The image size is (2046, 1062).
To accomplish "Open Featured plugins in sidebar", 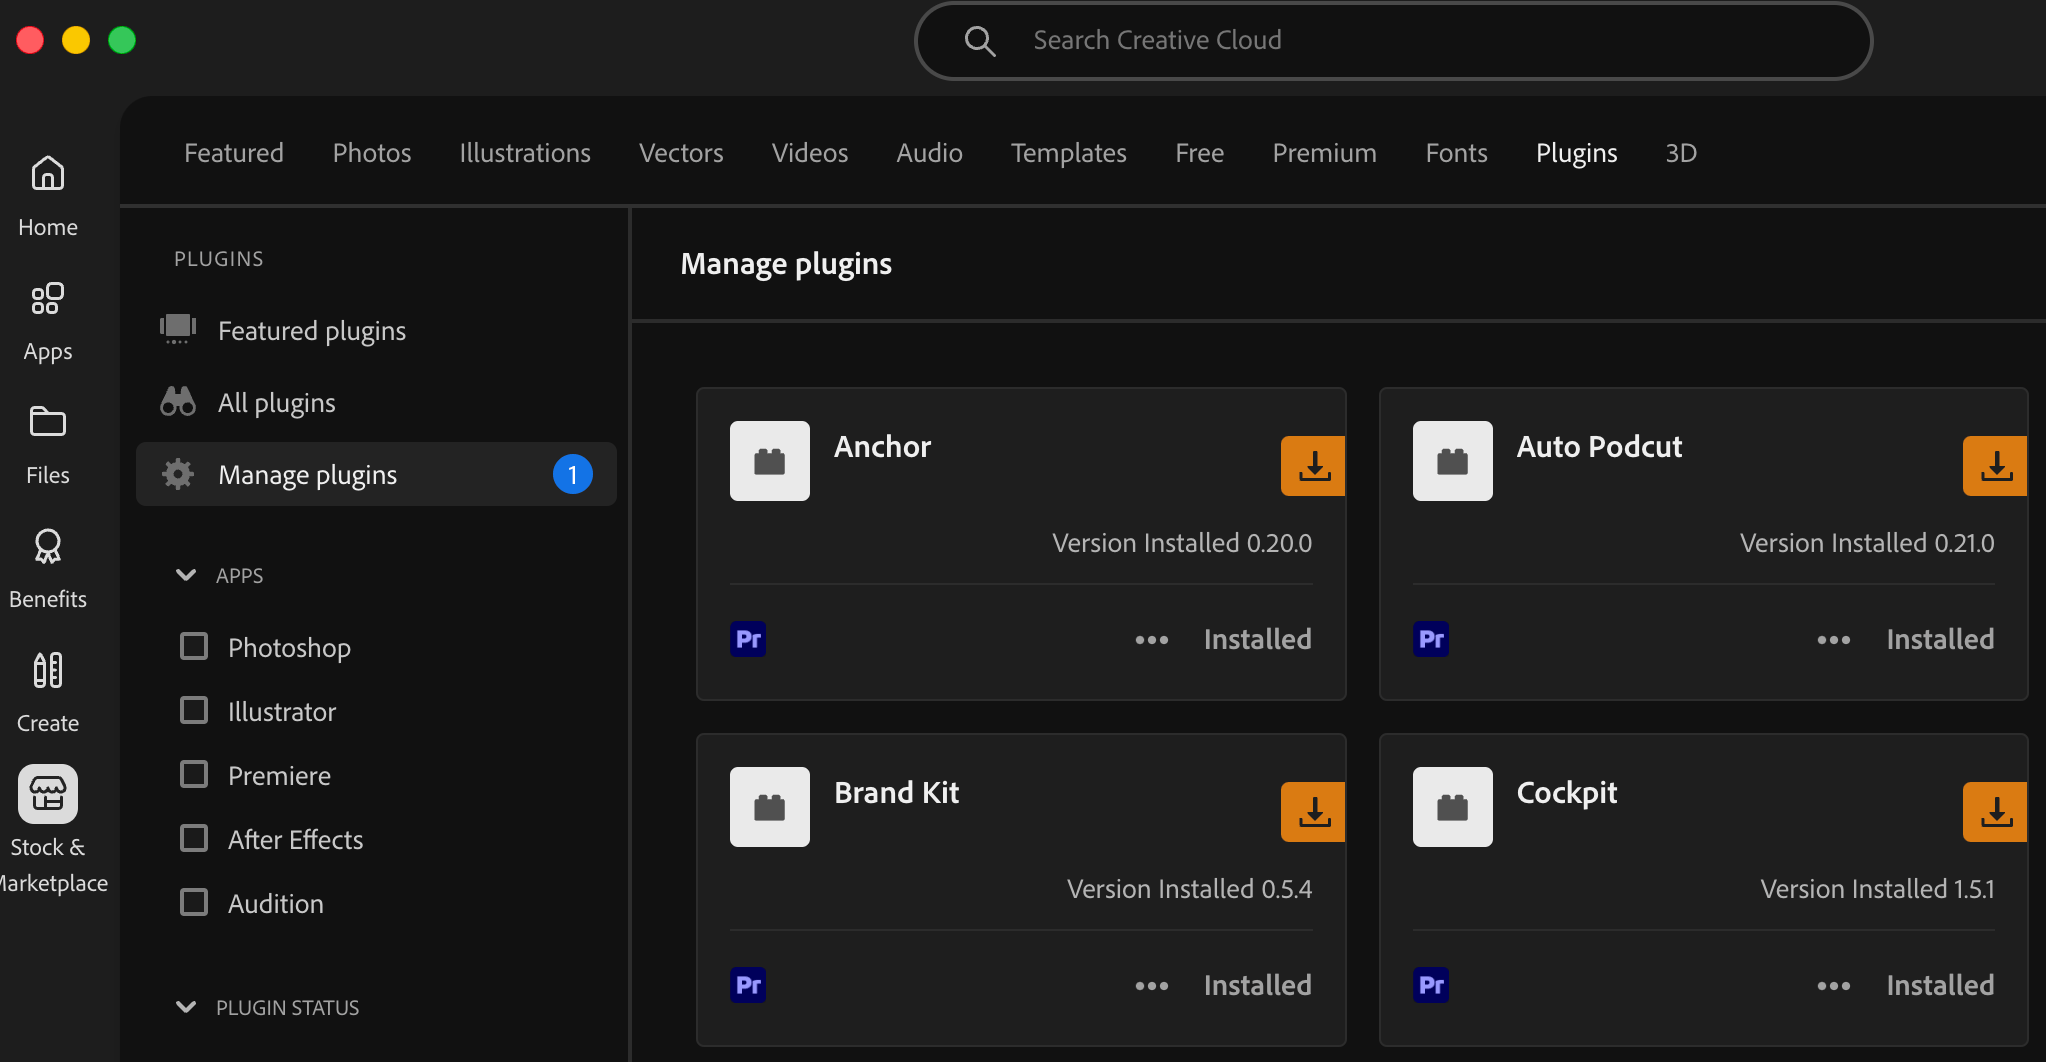I will (376, 330).
